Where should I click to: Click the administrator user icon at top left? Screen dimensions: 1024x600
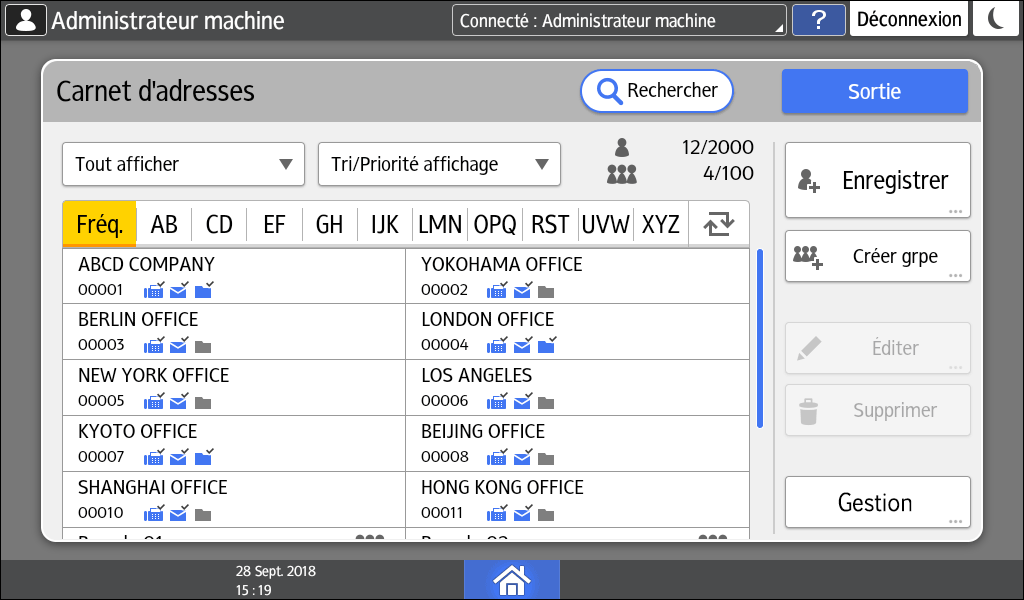[25, 20]
